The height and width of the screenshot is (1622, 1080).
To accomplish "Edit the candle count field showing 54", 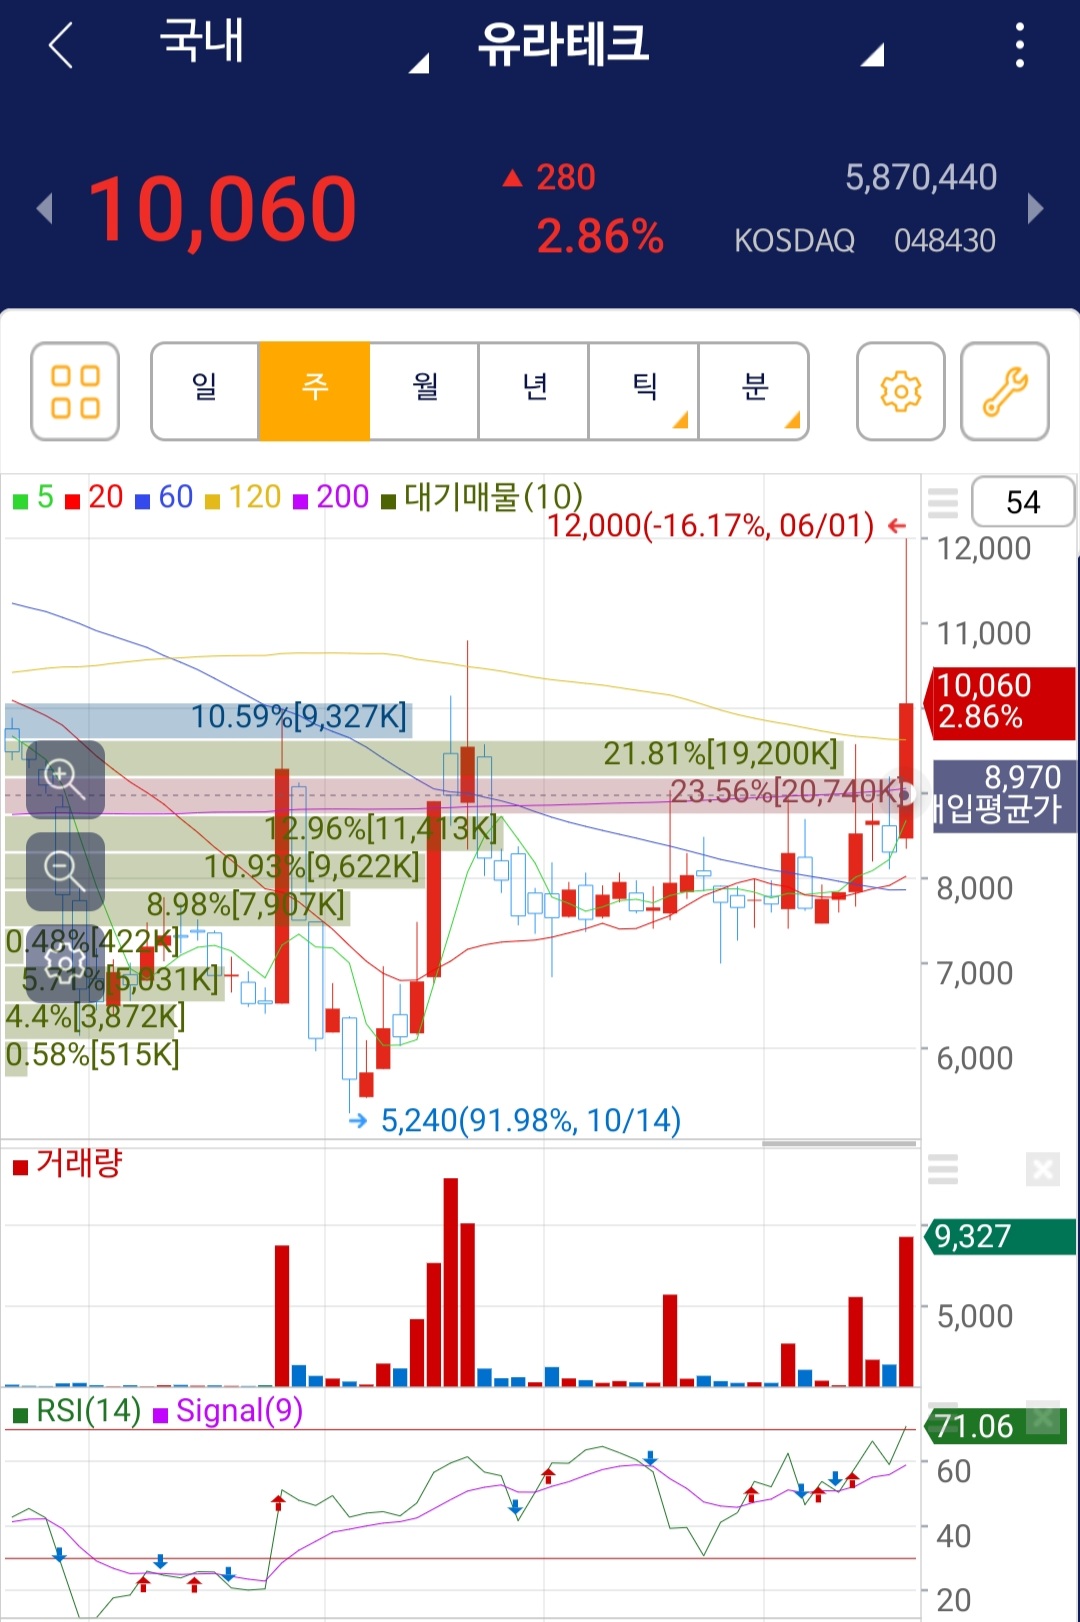I will (x=1022, y=502).
